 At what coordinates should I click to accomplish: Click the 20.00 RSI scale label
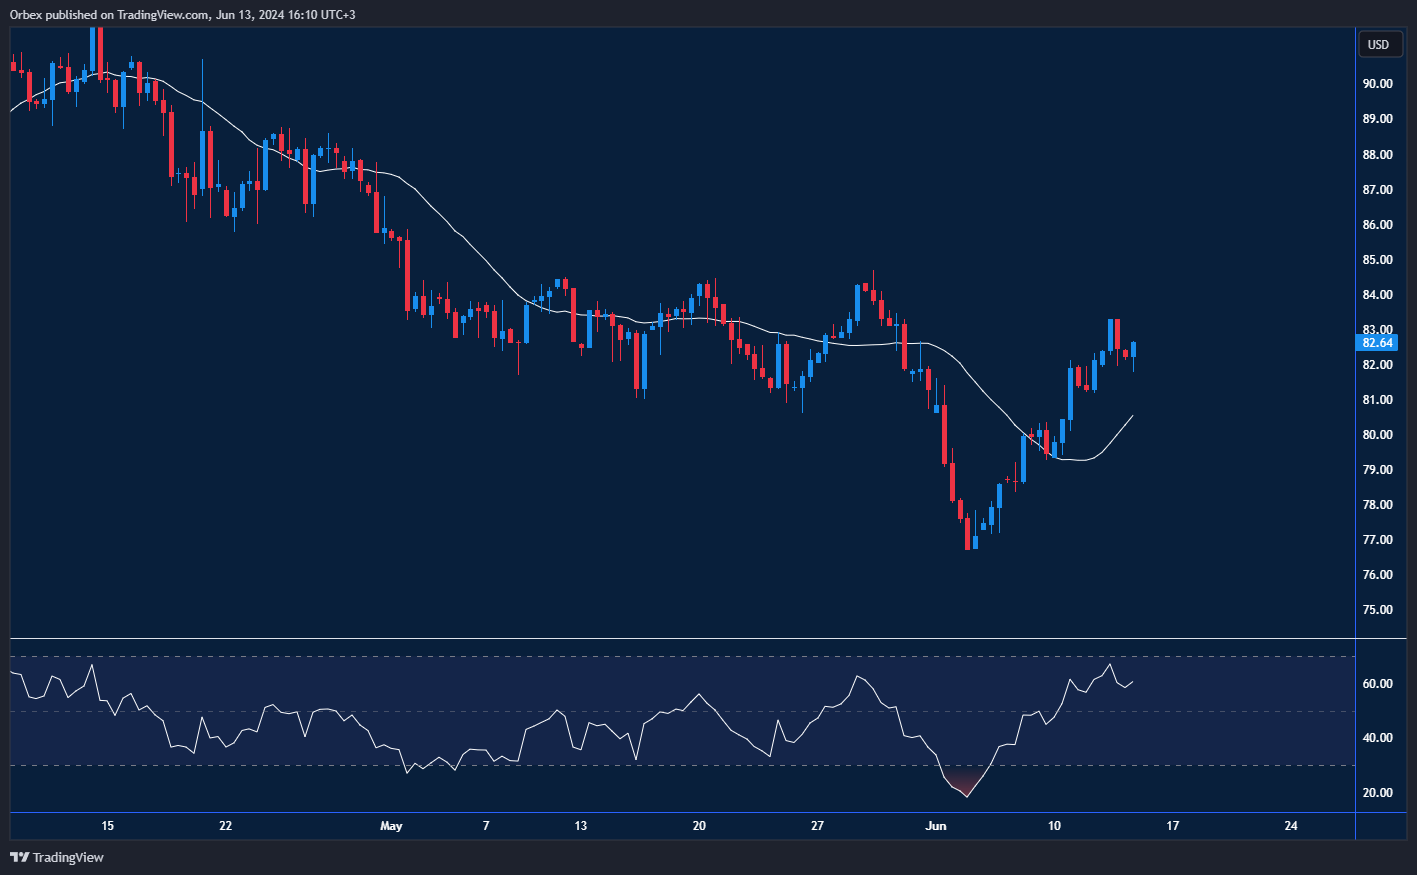click(1377, 793)
